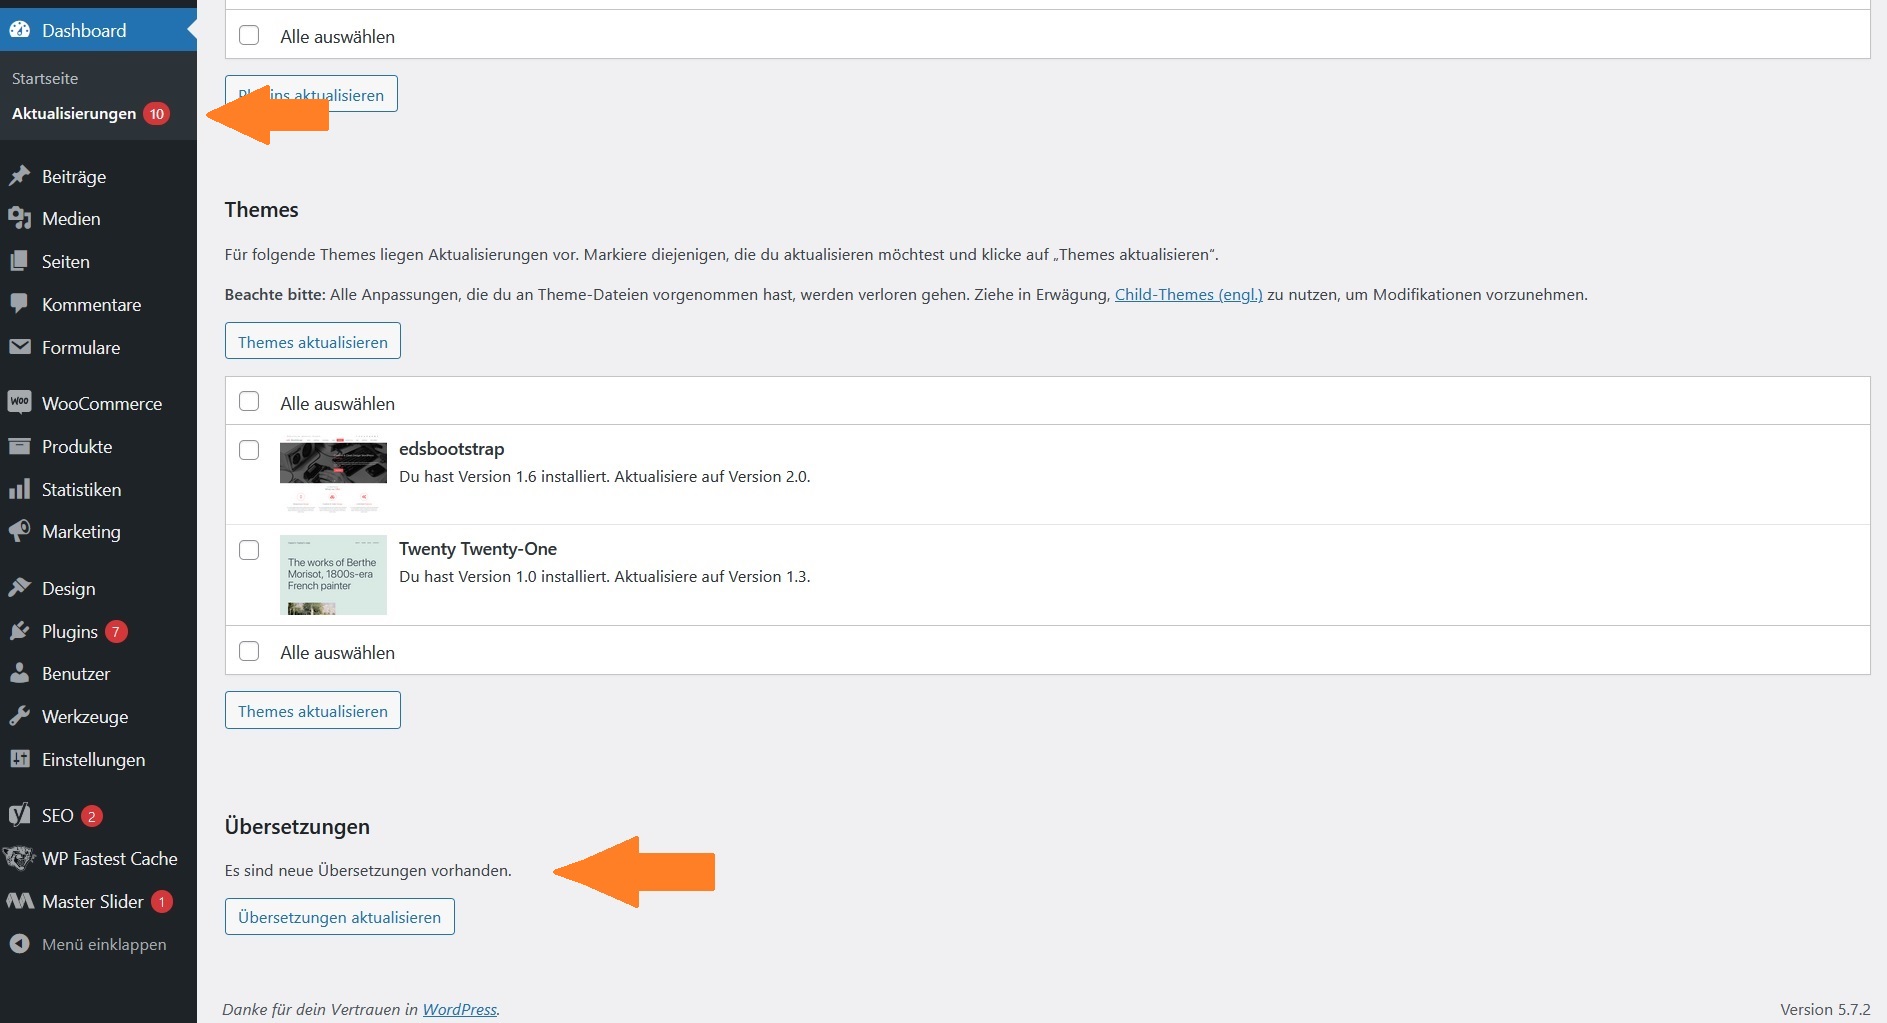Click the Version 5.7.2 footer text
Image resolution: width=1887 pixels, height=1023 pixels.
[x=1825, y=1009]
